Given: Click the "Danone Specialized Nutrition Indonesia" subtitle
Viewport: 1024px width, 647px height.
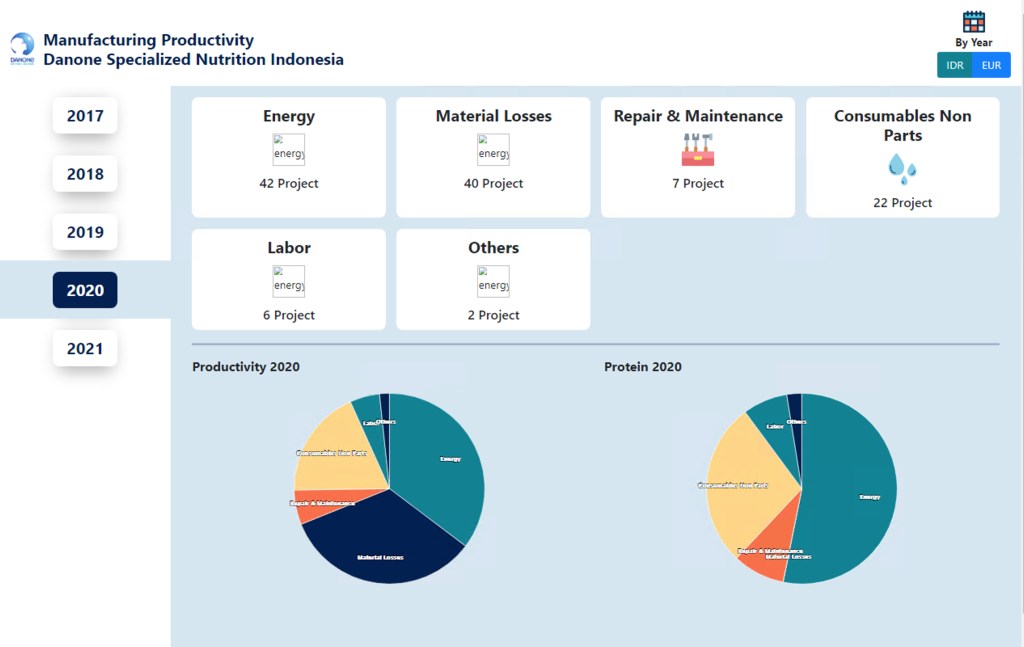Looking at the screenshot, I should coord(193,59).
